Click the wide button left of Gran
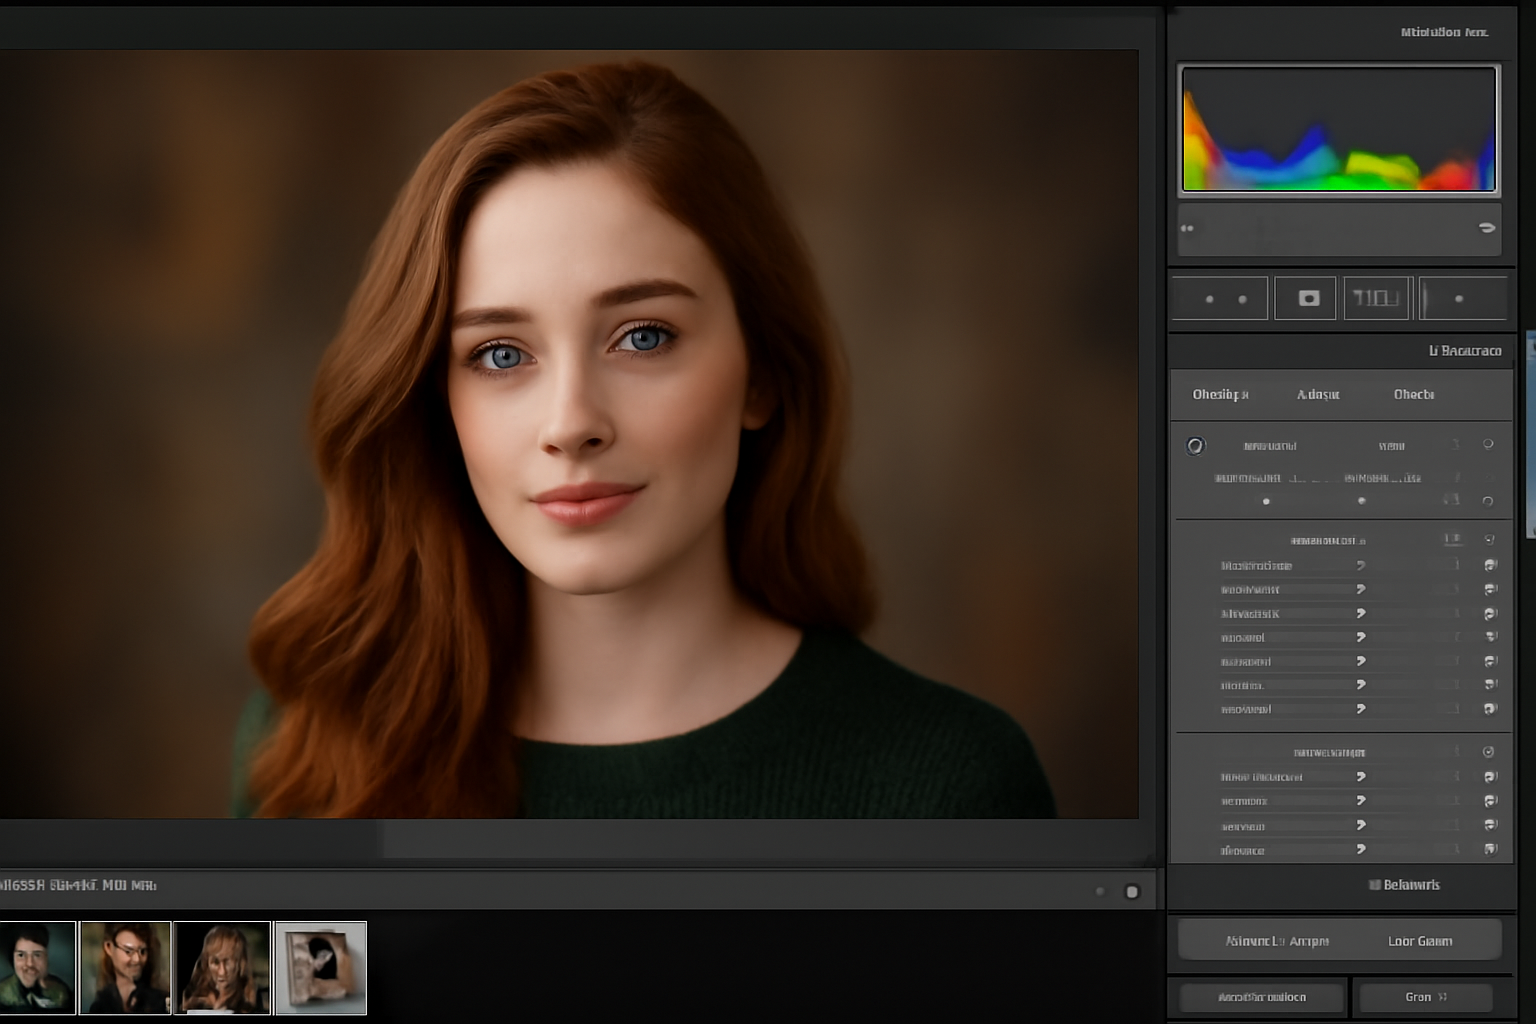This screenshot has height=1024, width=1536. click(x=1261, y=997)
